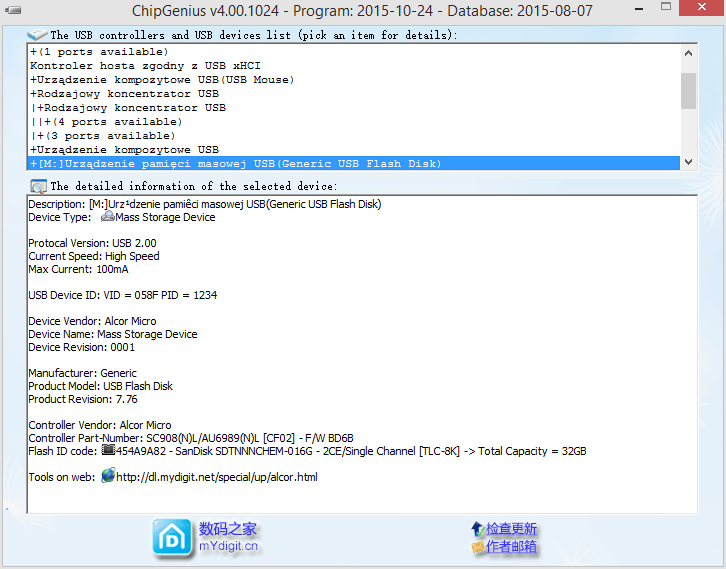Click the Mass Storage Device type icon
The height and width of the screenshot is (569, 726).
pyautogui.click(x=107, y=217)
